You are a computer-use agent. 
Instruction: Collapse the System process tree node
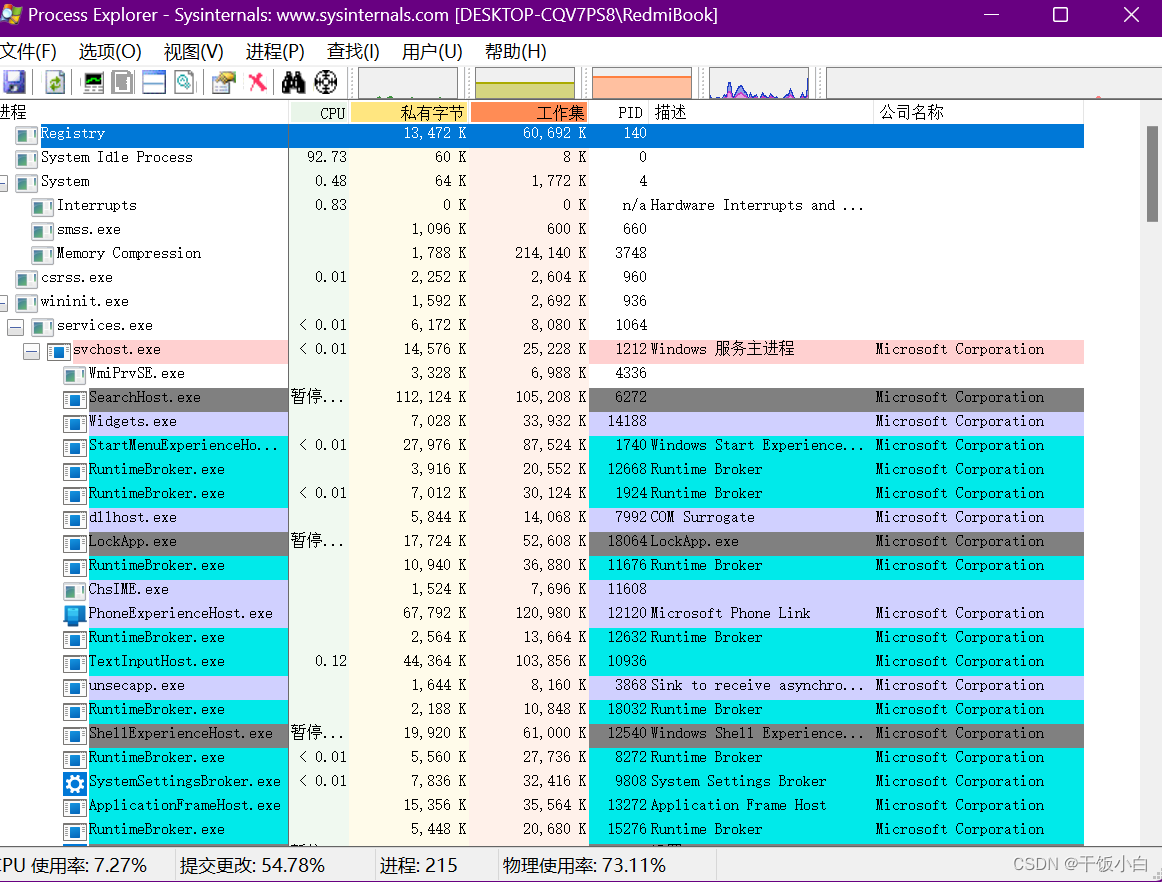[3, 183]
